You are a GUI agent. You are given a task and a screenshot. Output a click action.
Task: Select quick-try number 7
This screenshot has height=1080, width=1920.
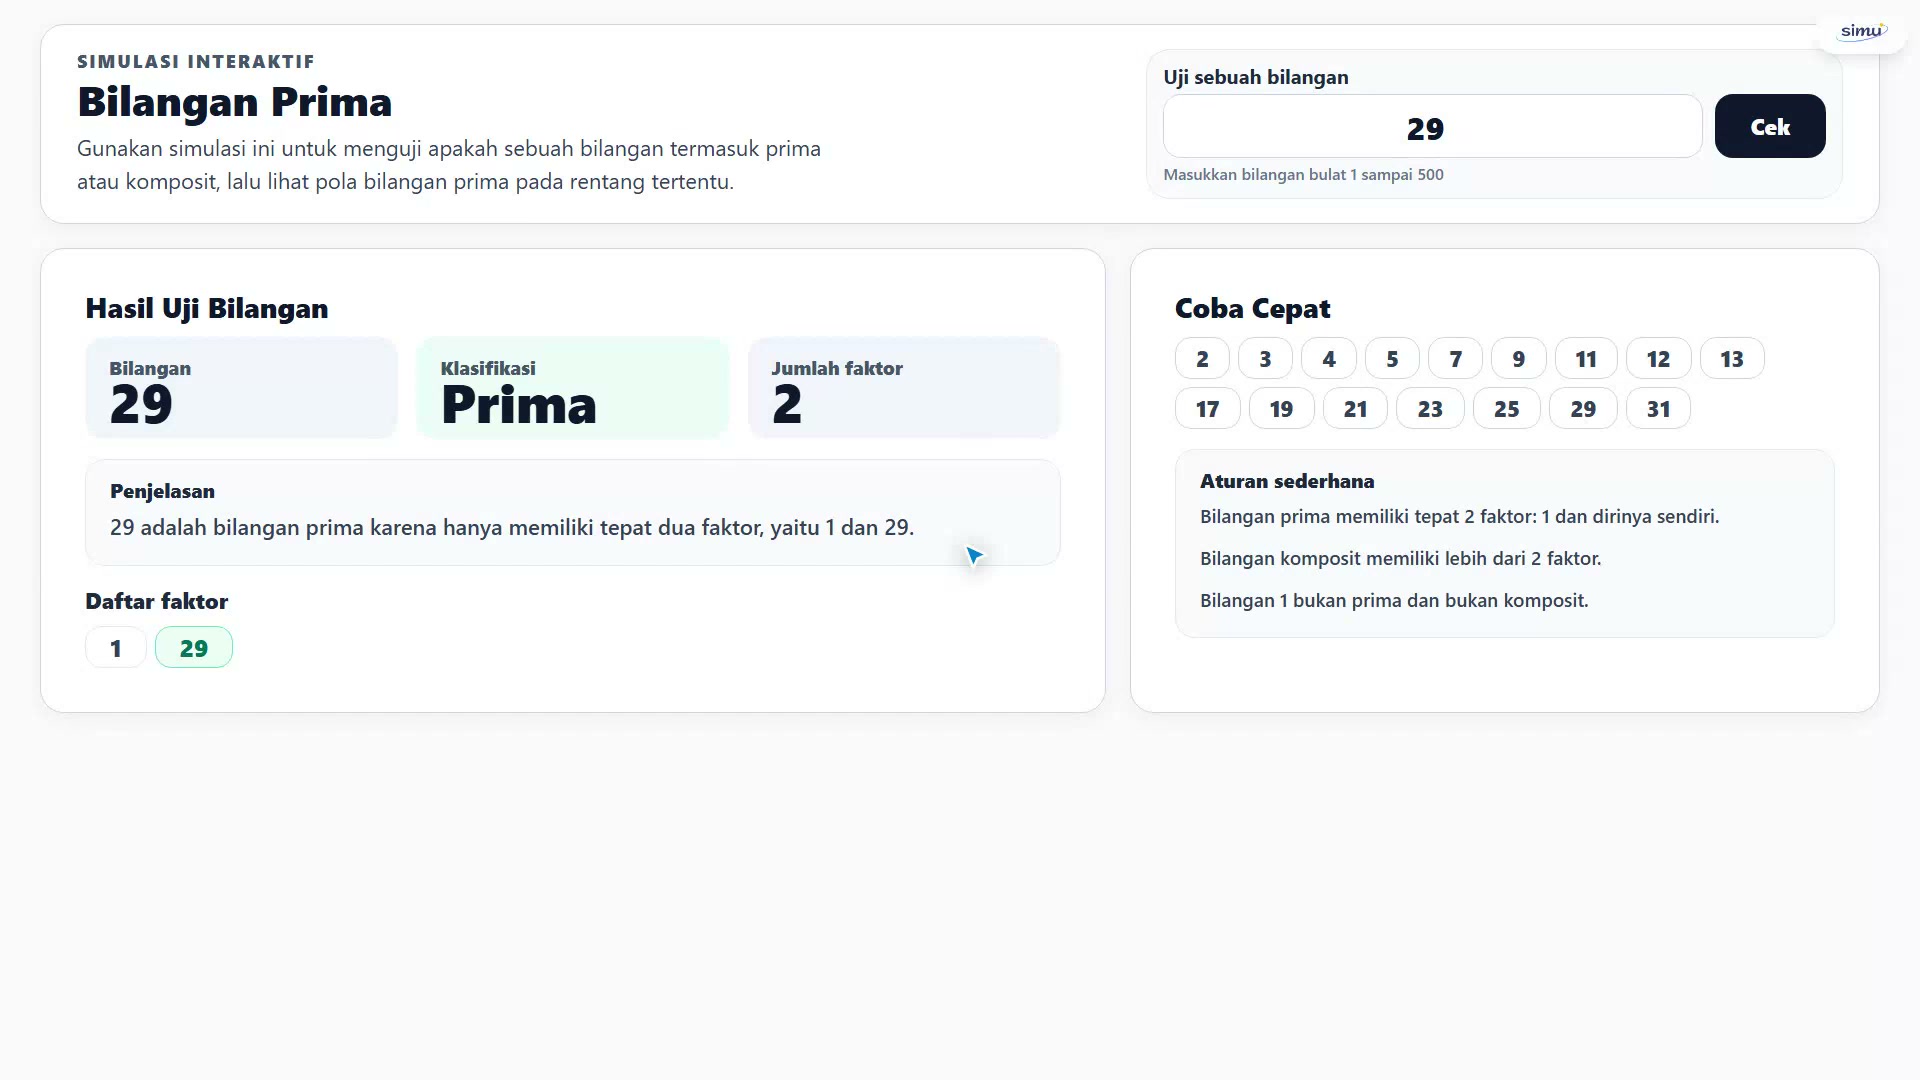click(x=1455, y=359)
